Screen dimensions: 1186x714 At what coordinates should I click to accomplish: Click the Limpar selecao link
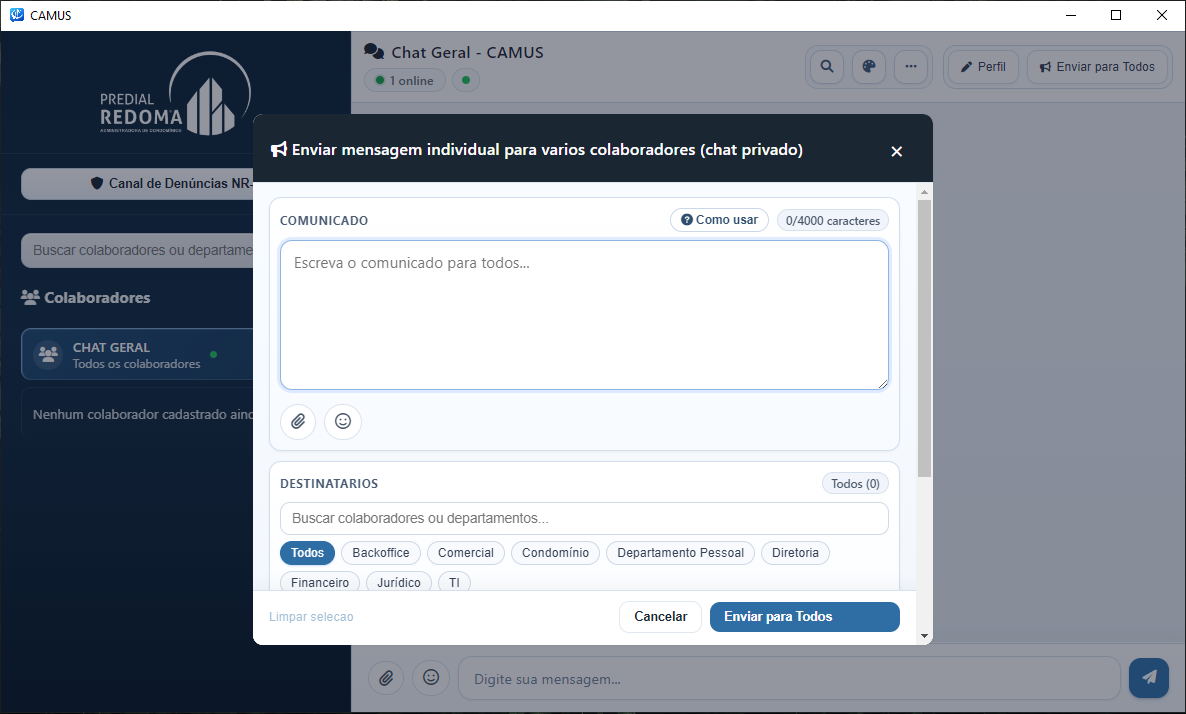[311, 617]
